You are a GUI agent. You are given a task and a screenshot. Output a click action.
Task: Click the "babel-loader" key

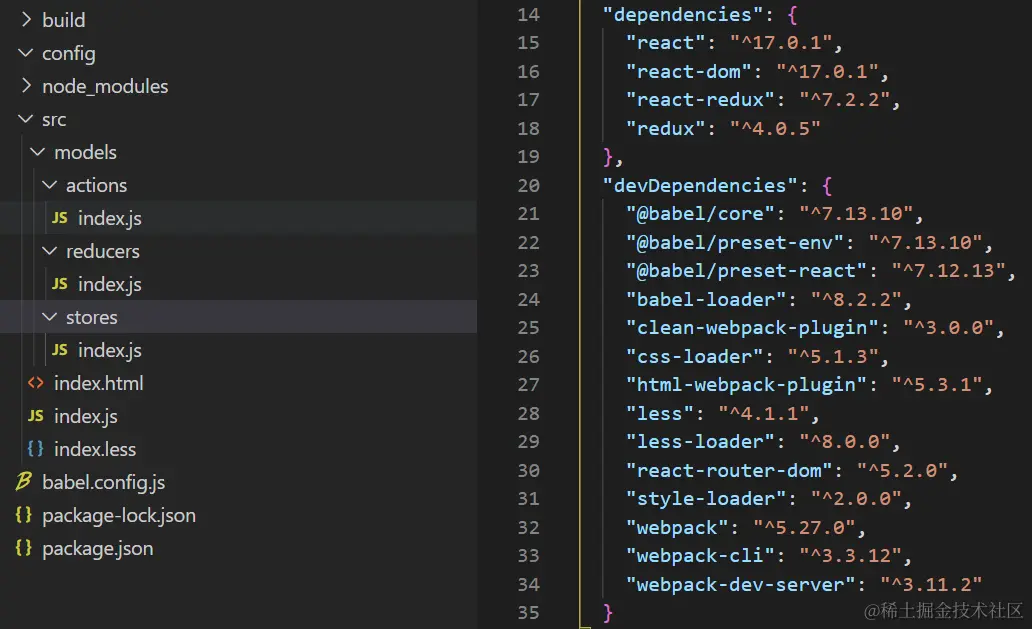[706, 300]
